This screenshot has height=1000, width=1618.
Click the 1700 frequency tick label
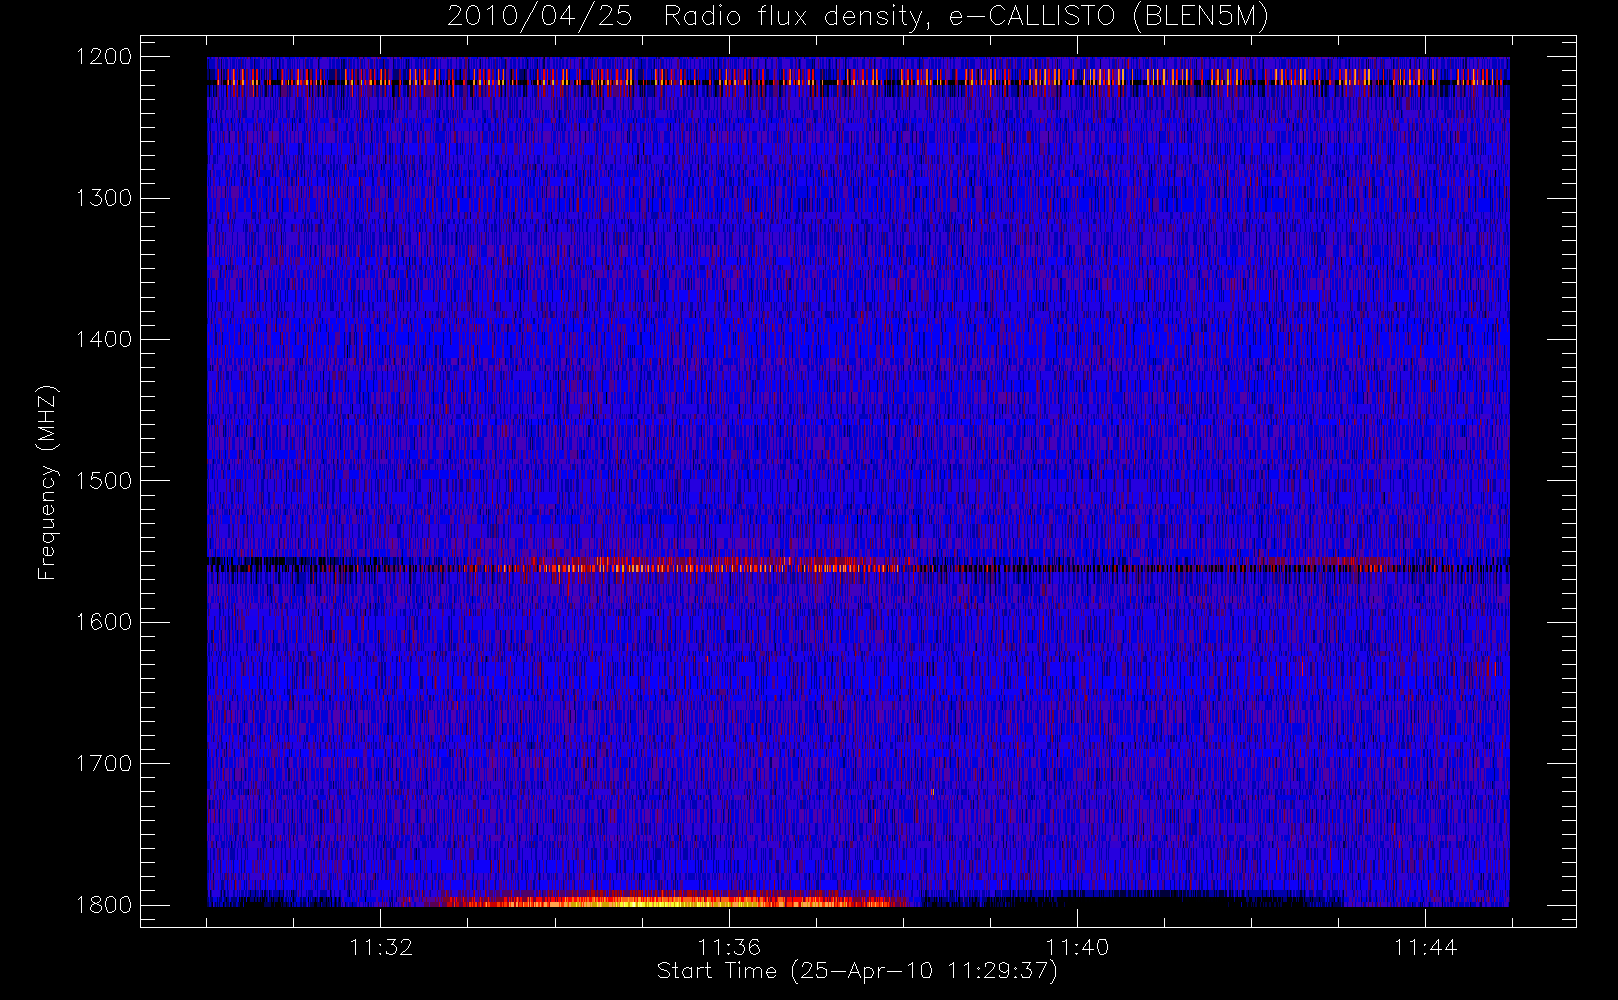[104, 764]
